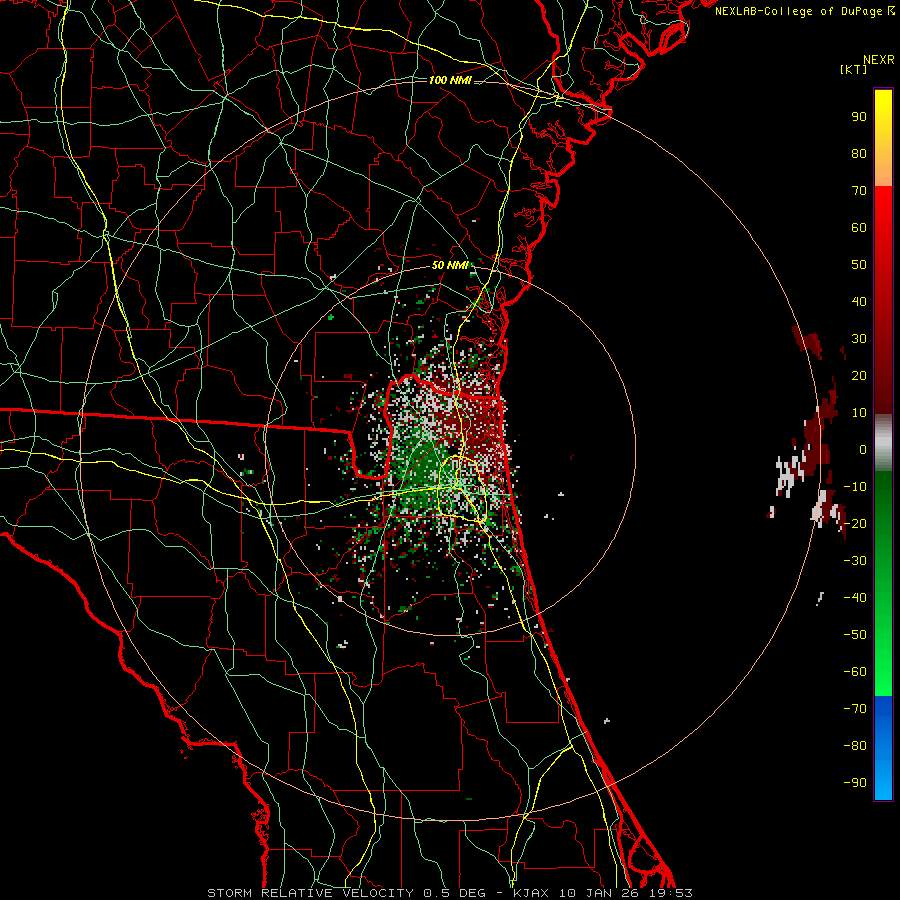Screen dimensions: 900x900
Task: Click the -20 value on velocity scale
Action: click(855, 523)
